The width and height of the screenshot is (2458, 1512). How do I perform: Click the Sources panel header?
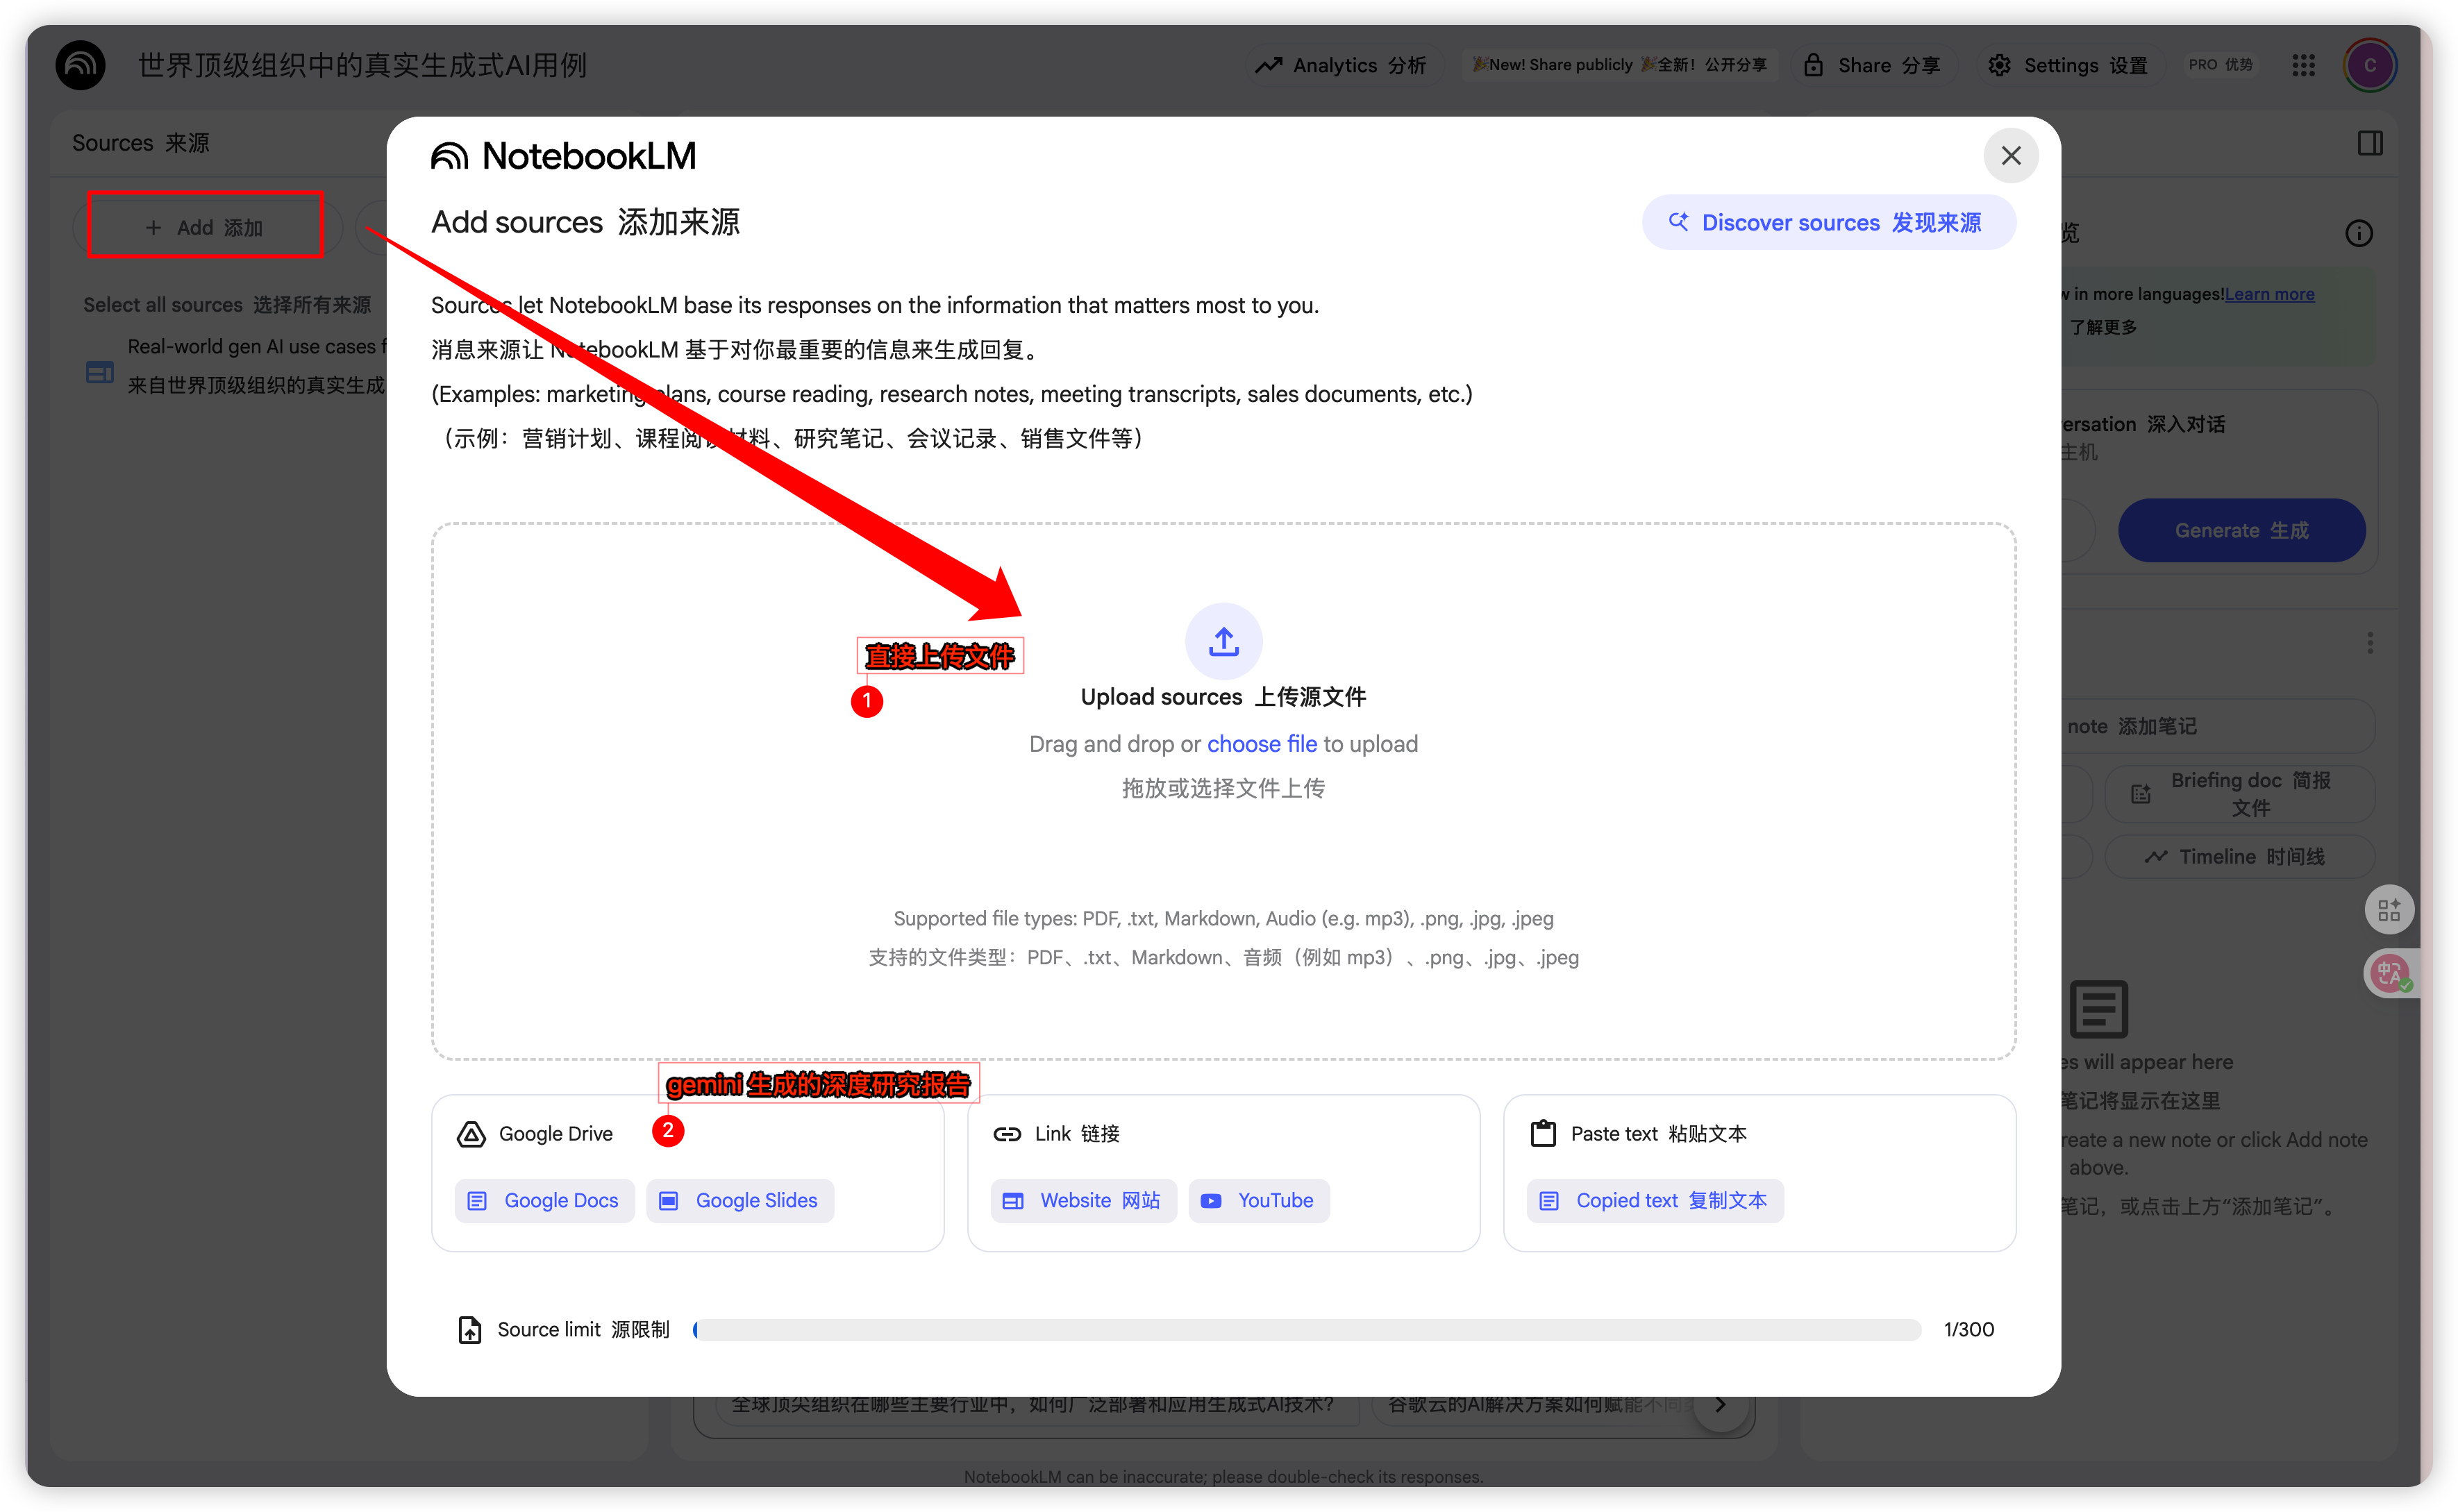point(141,143)
